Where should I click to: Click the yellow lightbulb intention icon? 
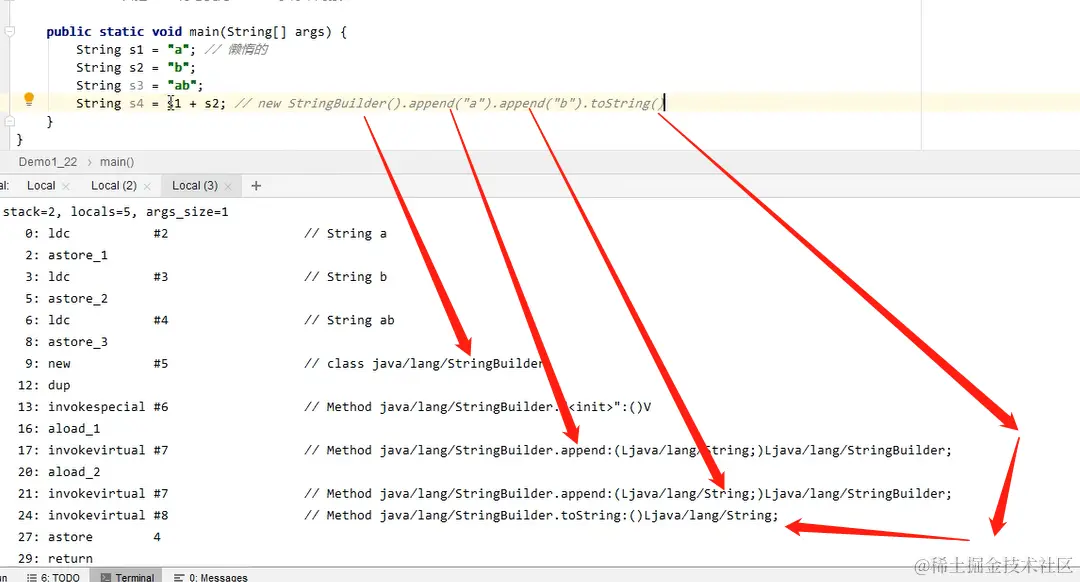[29, 99]
